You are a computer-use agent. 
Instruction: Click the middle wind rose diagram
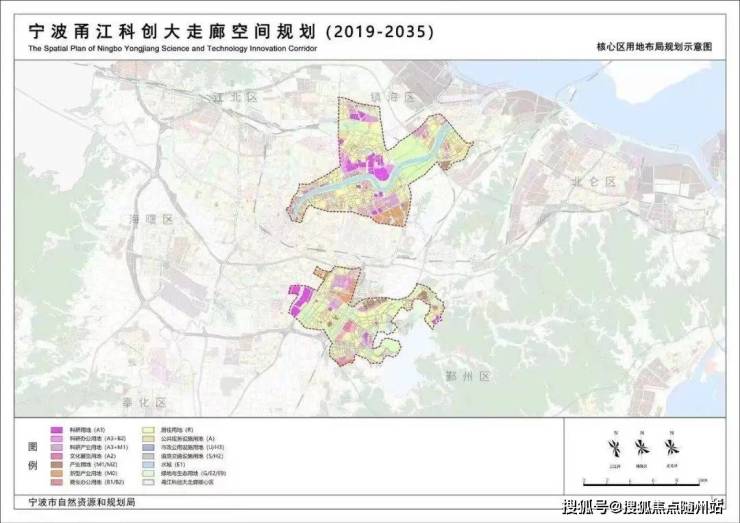tap(642, 447)
